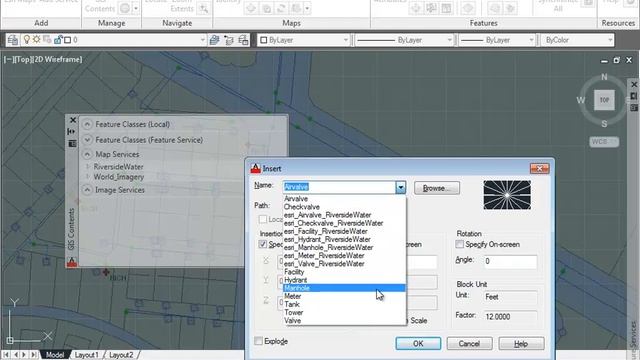
Task: Click the TOP face of the ViewCube
Action: click(604, 100)
